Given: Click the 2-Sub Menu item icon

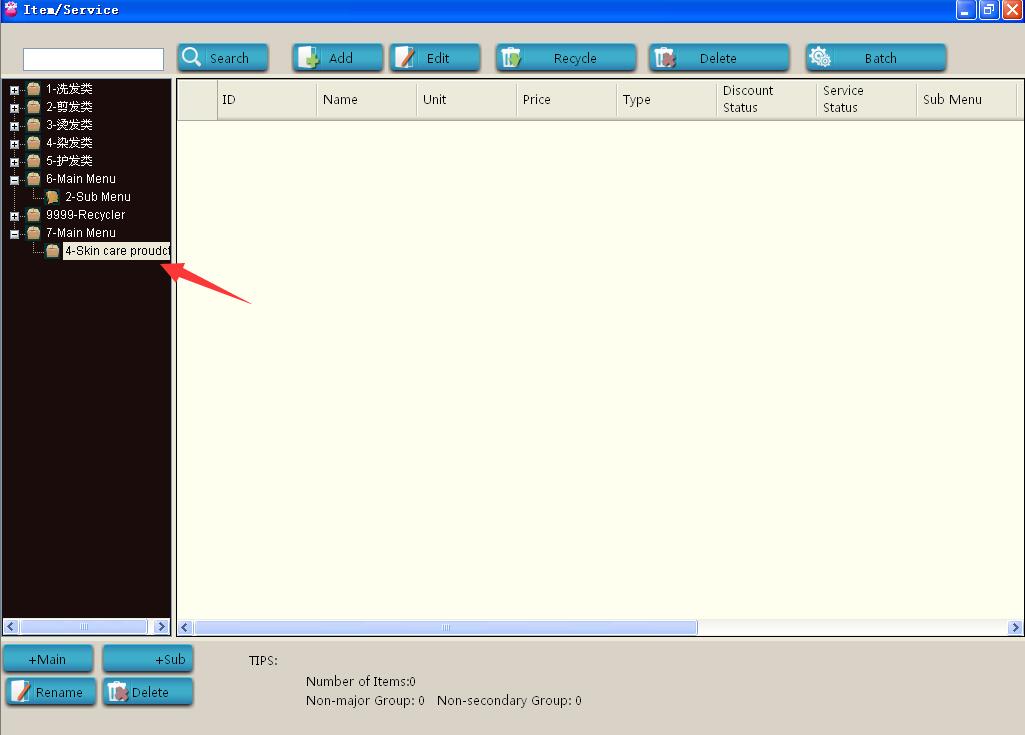Looking at the screenshot, I should pyautogui.click(x=53, y=197).
